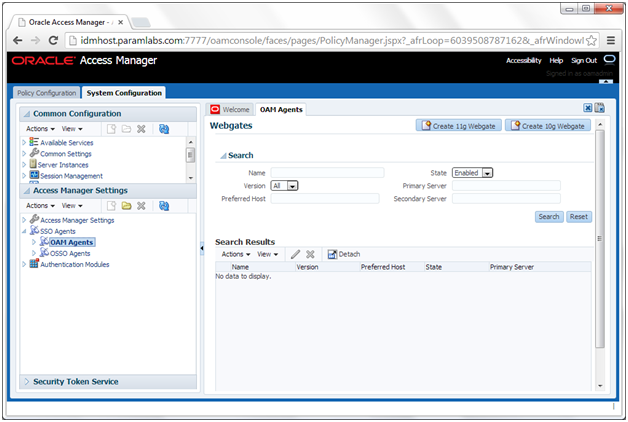Click the edit pencil icon in Search Results
The width and height of the screenshot is (628, 422).
(295, 254)
